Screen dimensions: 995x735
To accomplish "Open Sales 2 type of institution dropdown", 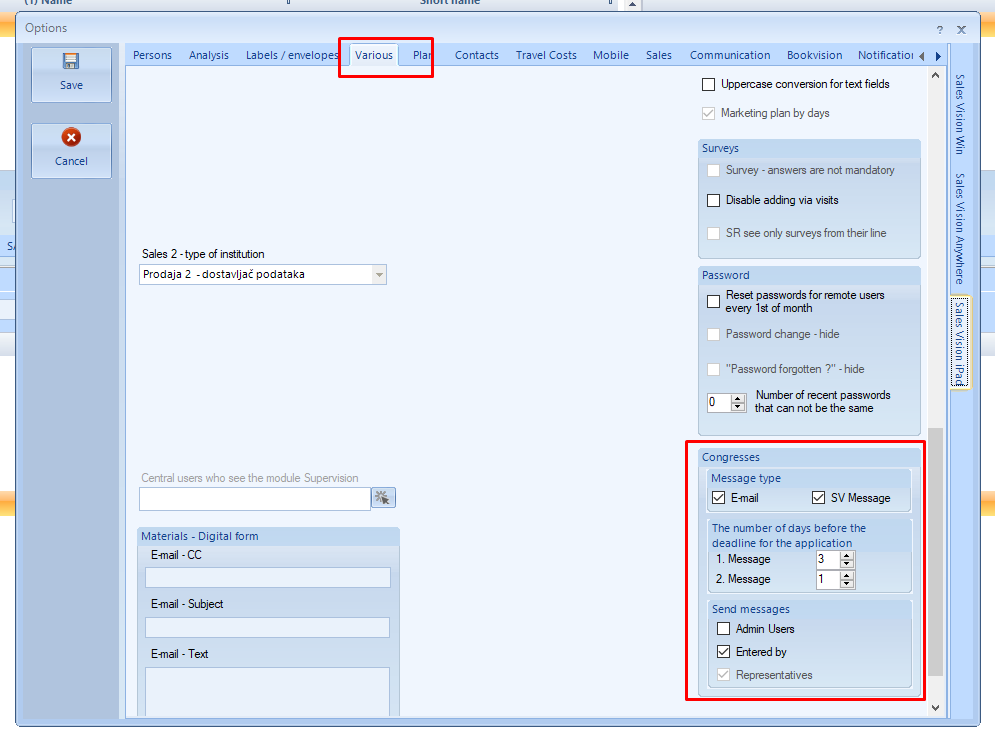I will point(378,275).
